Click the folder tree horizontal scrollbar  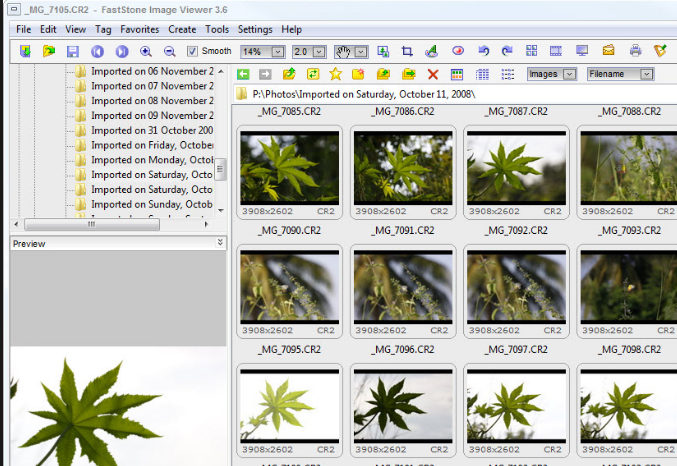(x=92, y=224)
